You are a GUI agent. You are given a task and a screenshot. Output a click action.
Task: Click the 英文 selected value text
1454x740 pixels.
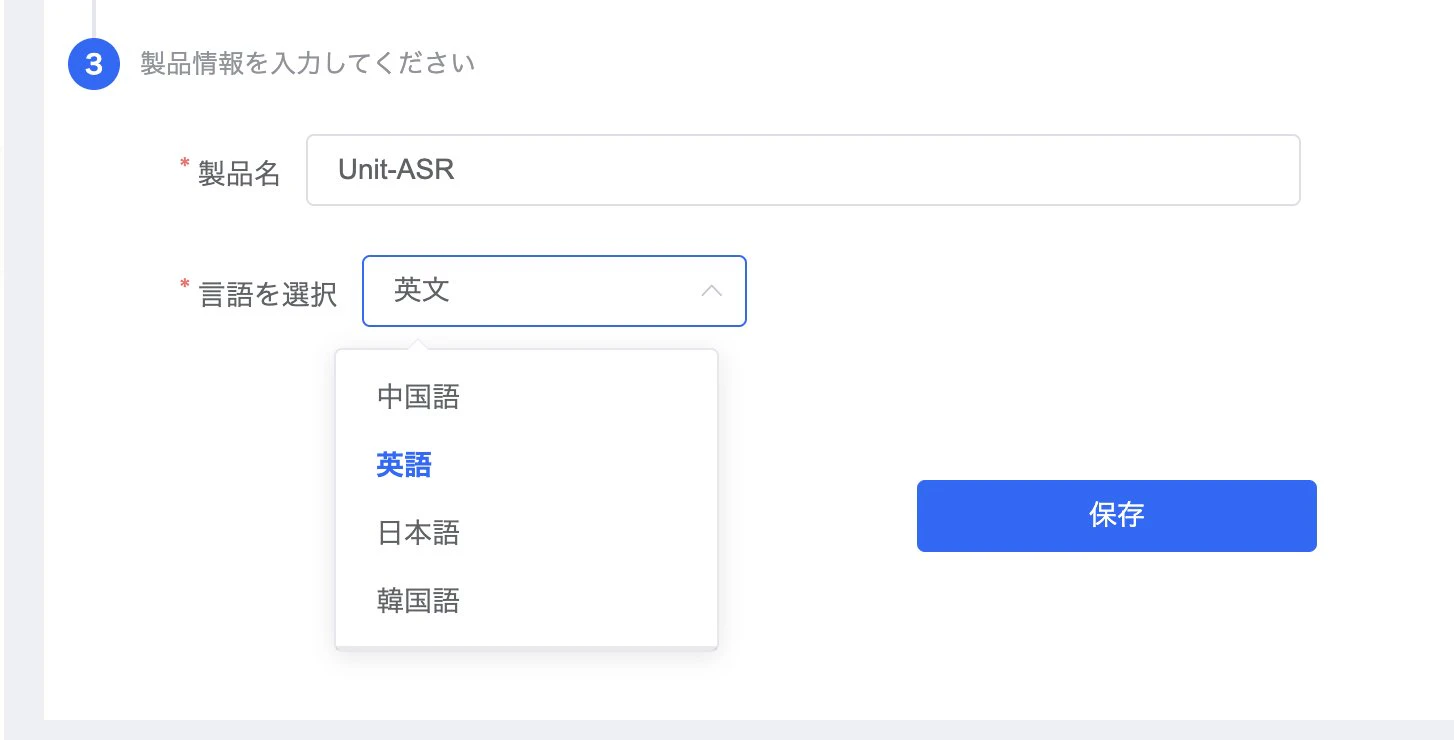[x=422, y=291]
